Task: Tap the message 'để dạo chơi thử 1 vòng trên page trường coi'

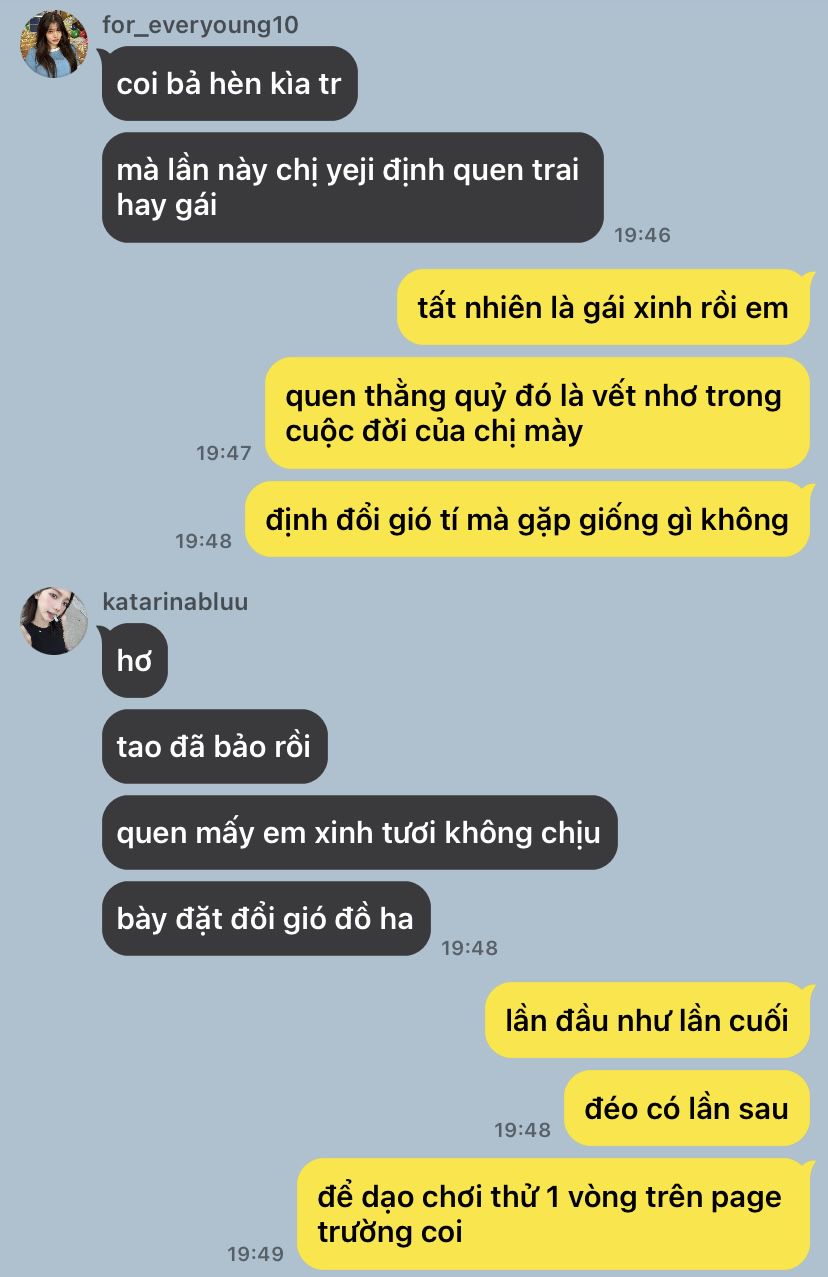Action: pyautogui.click(x=553, y=1214)
